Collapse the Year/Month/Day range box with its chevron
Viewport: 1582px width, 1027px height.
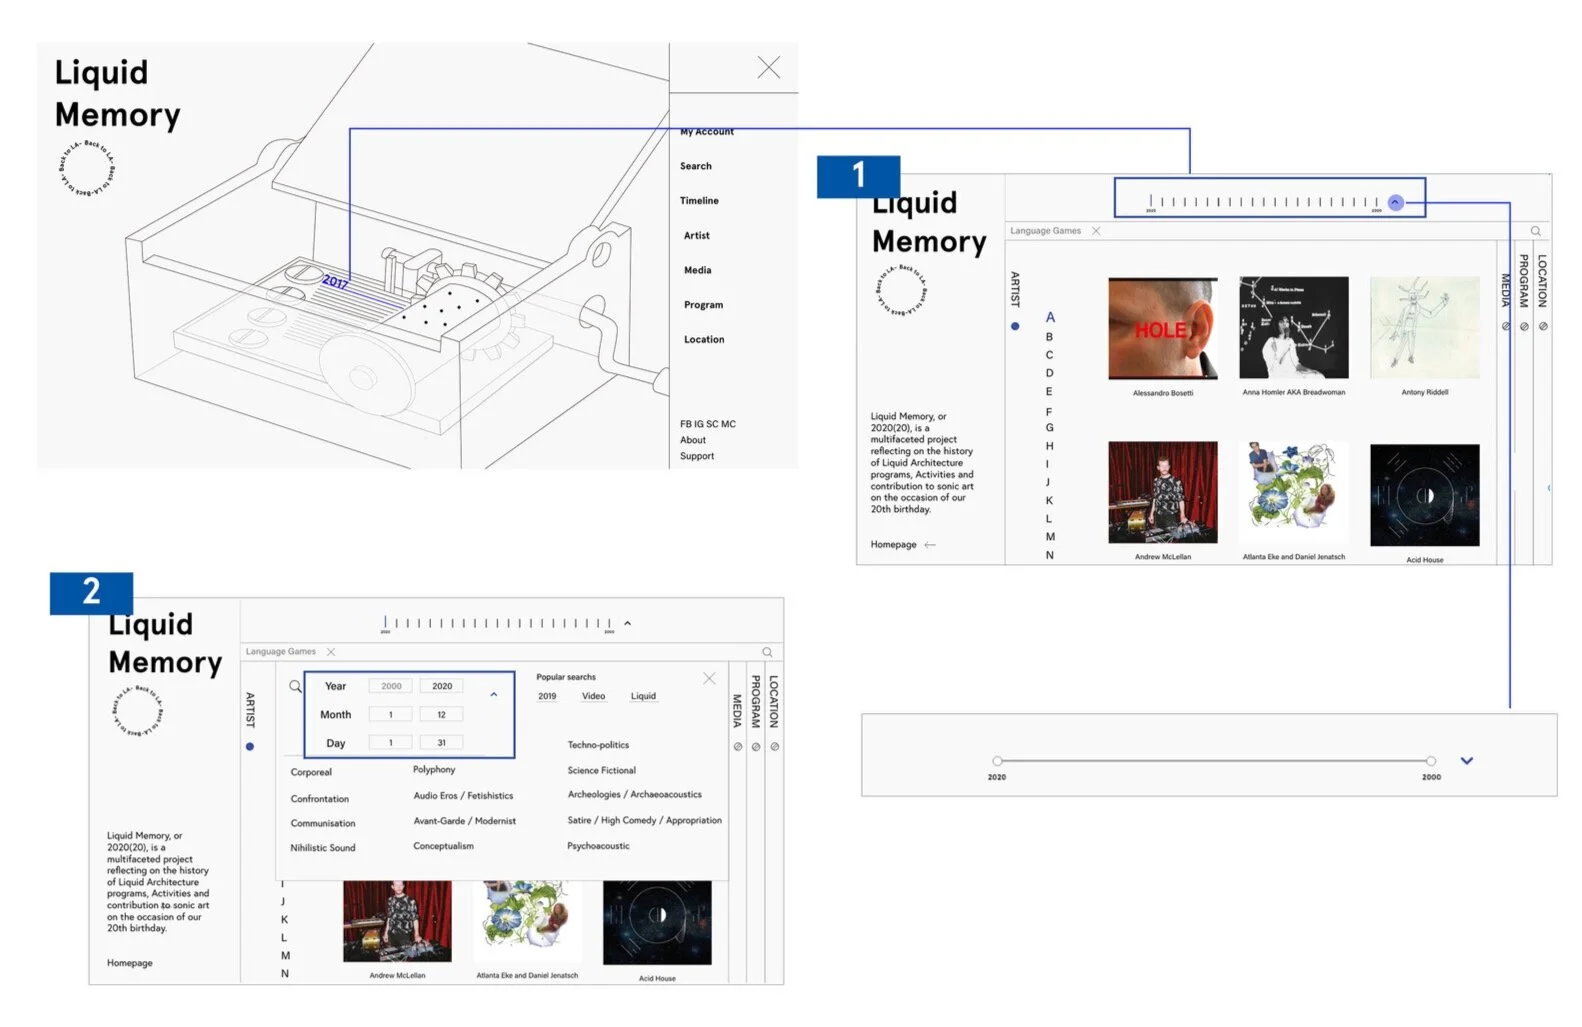click(x=493, y=694)
